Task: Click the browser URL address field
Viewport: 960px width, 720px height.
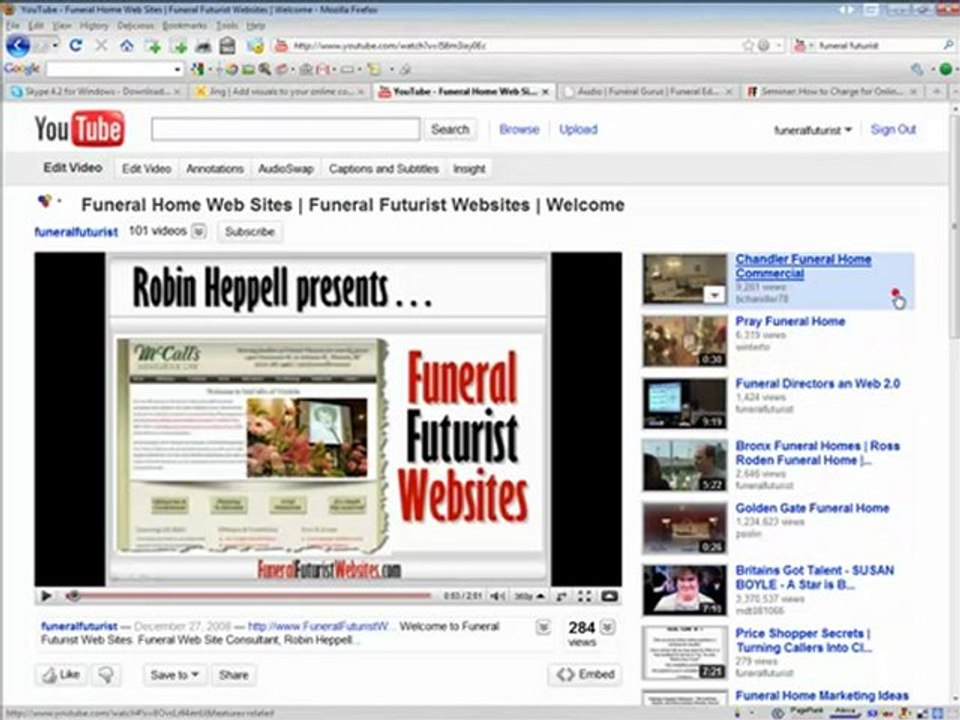Action: [x=514, y=45]
